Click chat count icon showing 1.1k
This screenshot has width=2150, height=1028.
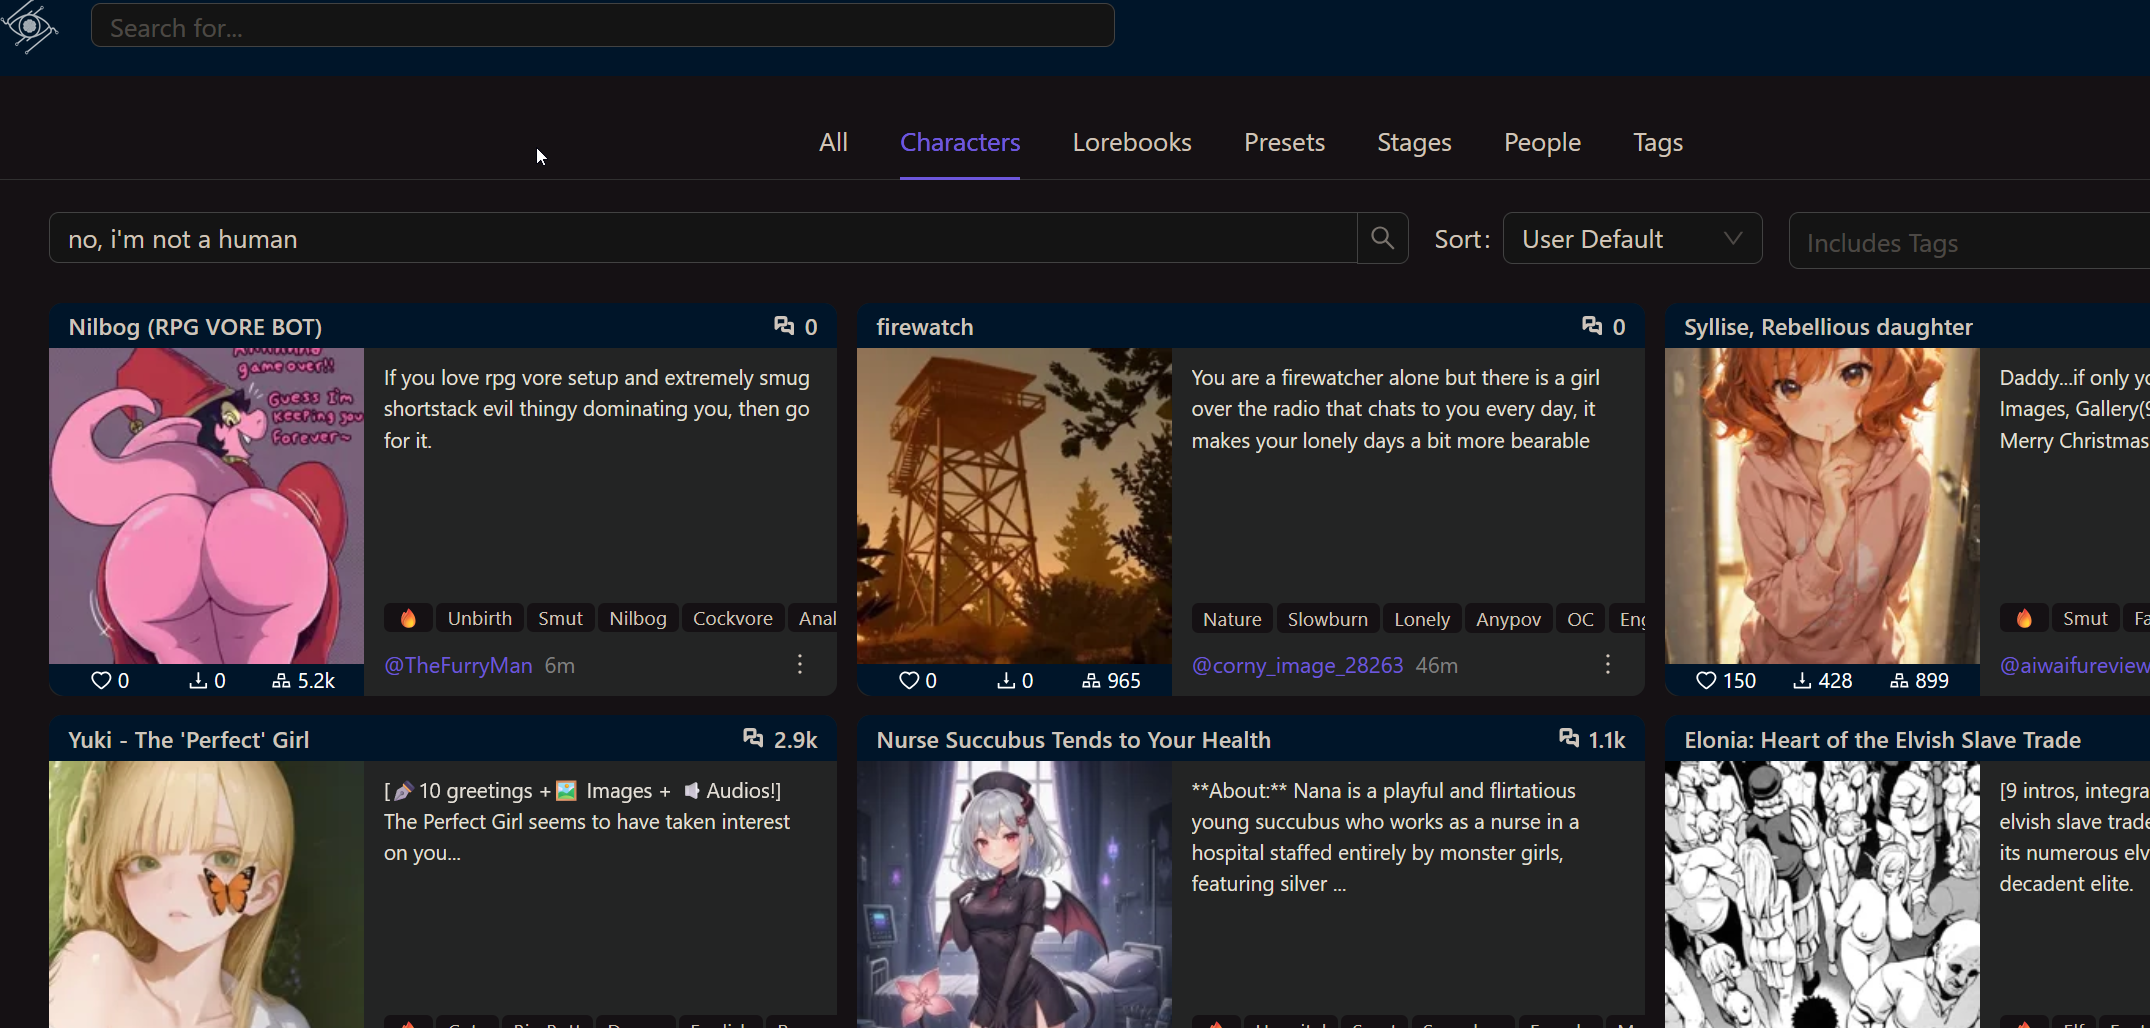tap(1569, 739)
